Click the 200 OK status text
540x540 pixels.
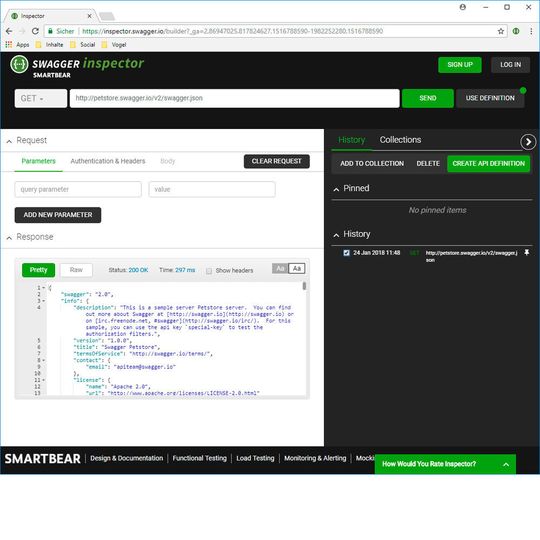click(x=138, y=270)
